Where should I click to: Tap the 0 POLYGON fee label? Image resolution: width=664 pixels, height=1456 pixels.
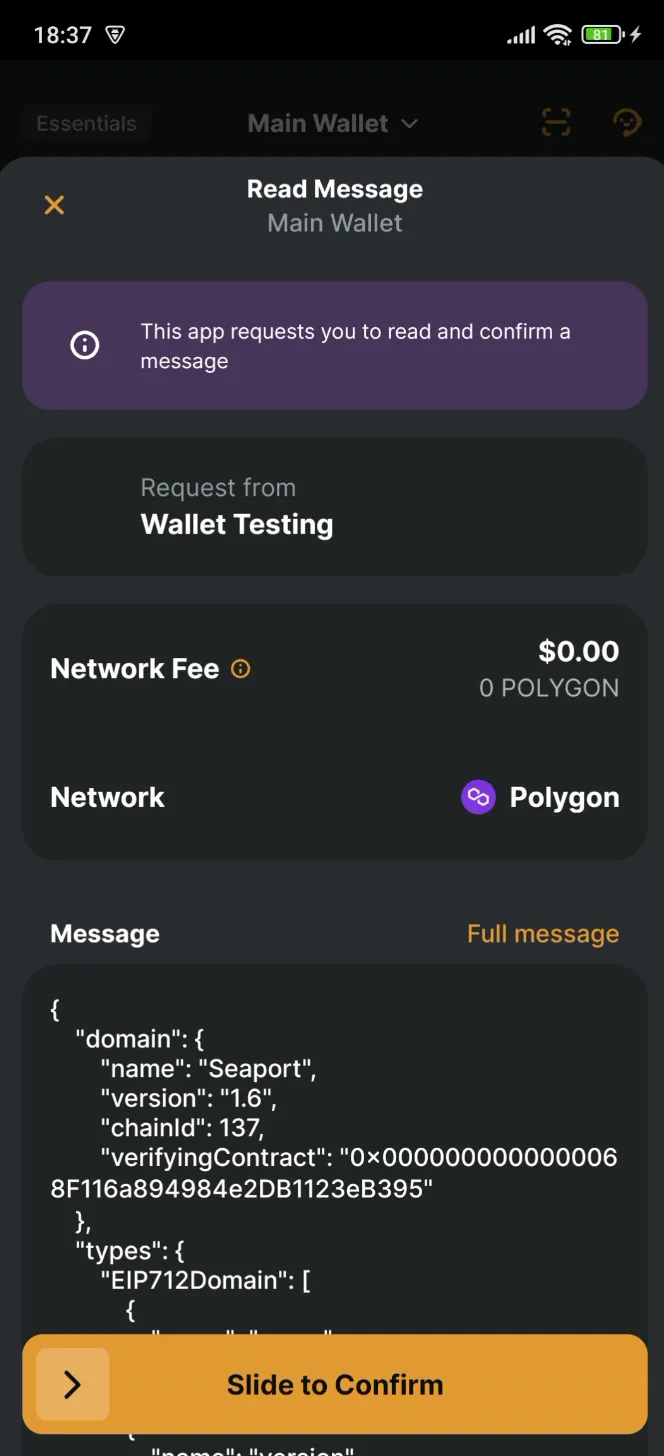point(548,688)
